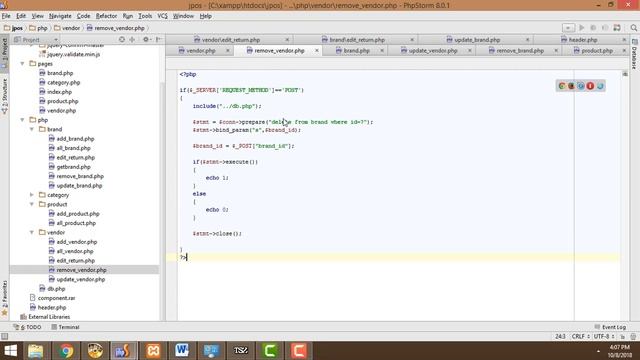Open Chrome browser preview icon in editor
The image size is (640, 360).
point(562,86)
